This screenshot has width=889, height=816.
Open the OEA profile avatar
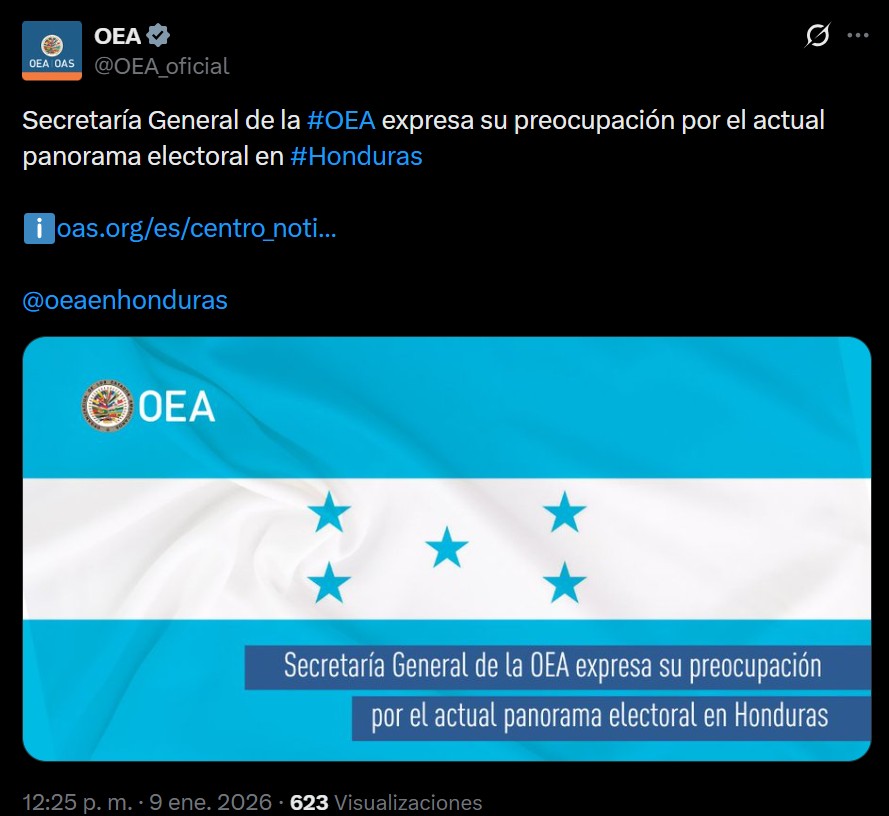click(52, 51)
